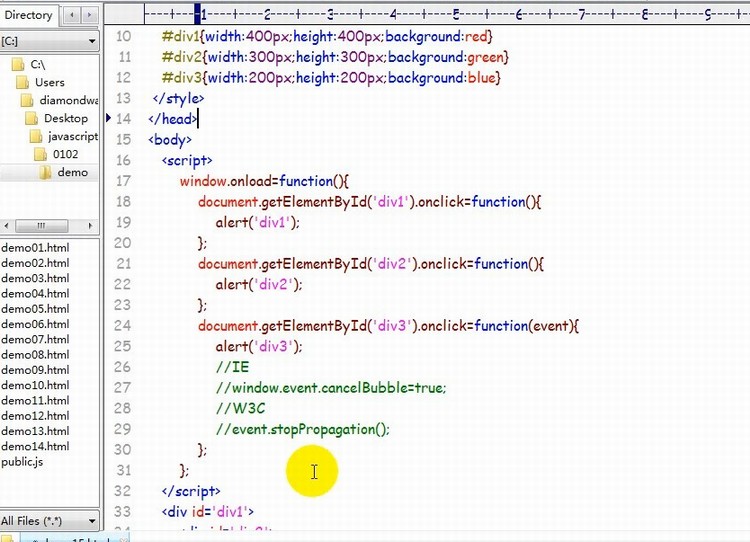The image size is (750, 542).
Task: Click the folder icon next to Users
Action: point(22,82)
